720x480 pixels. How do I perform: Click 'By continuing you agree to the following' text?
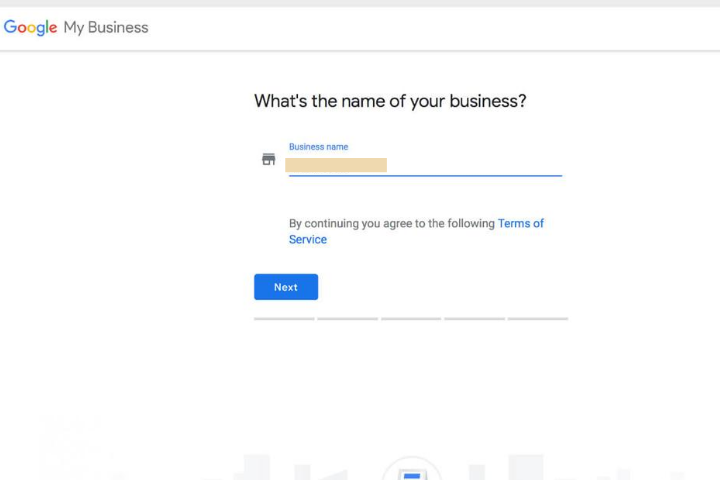[392, 224]
